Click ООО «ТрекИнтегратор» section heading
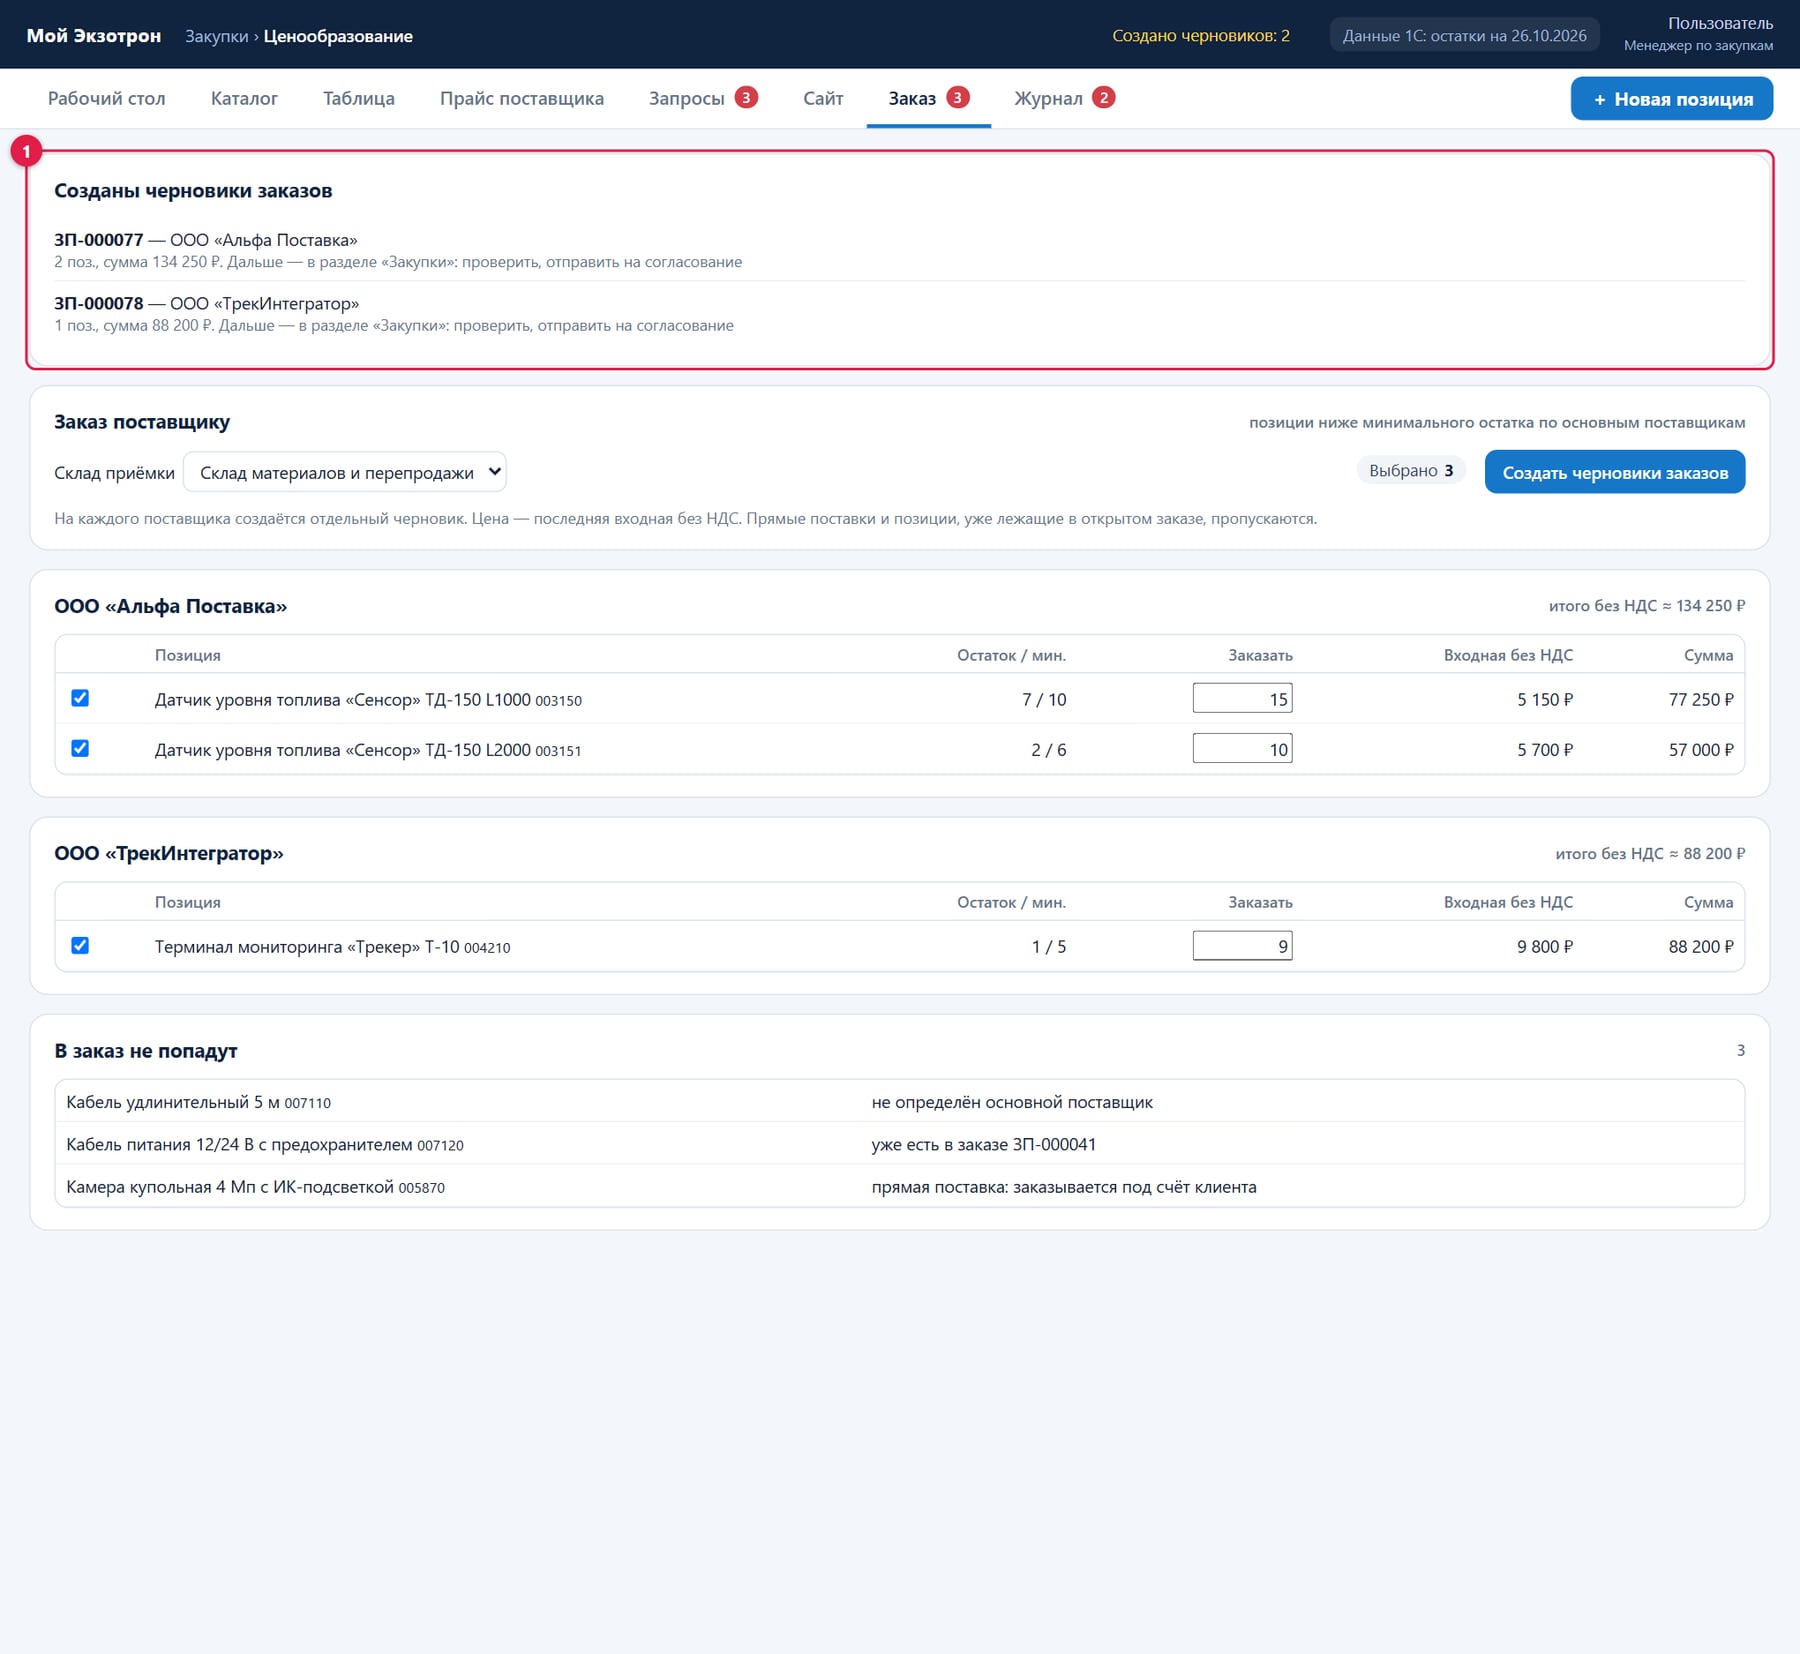The image size is (1800, 1654). click(169, 853)
